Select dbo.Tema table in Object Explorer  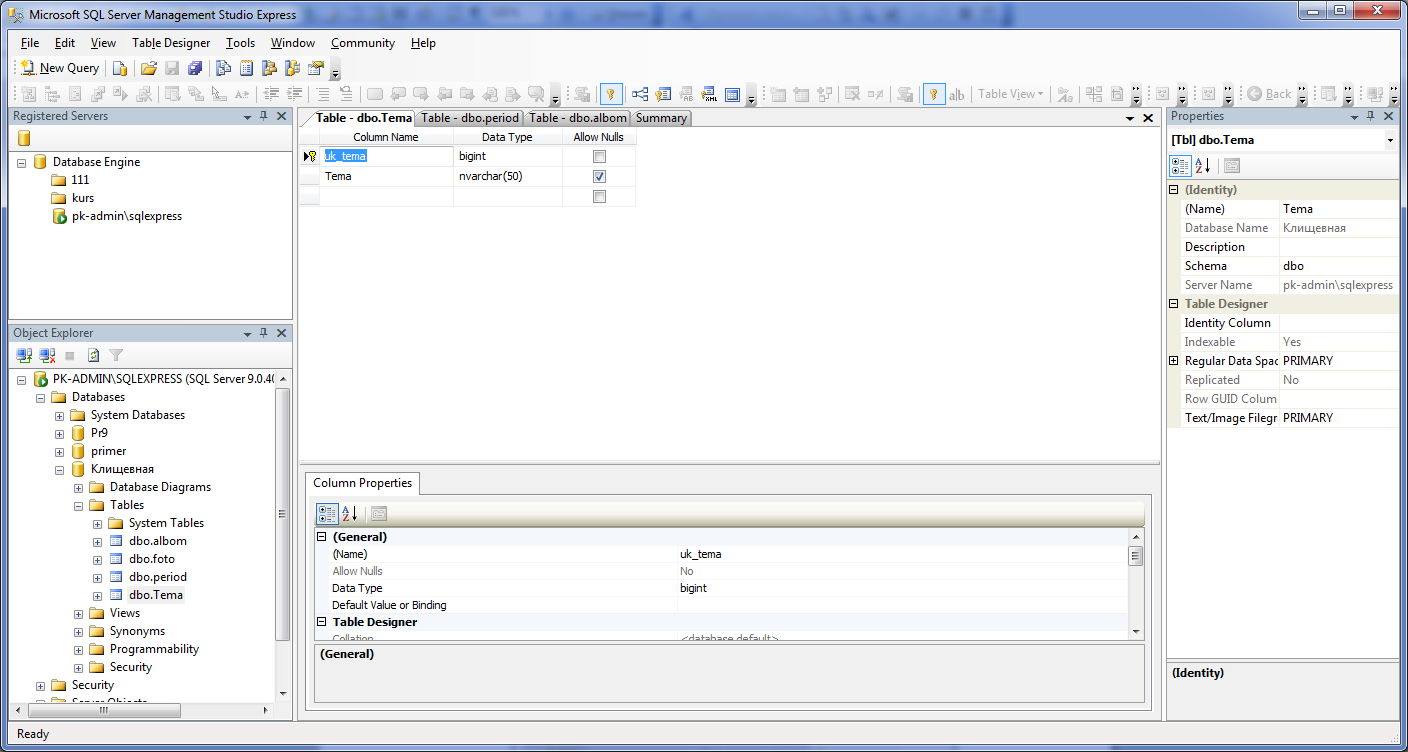click(x=156, y=595)
